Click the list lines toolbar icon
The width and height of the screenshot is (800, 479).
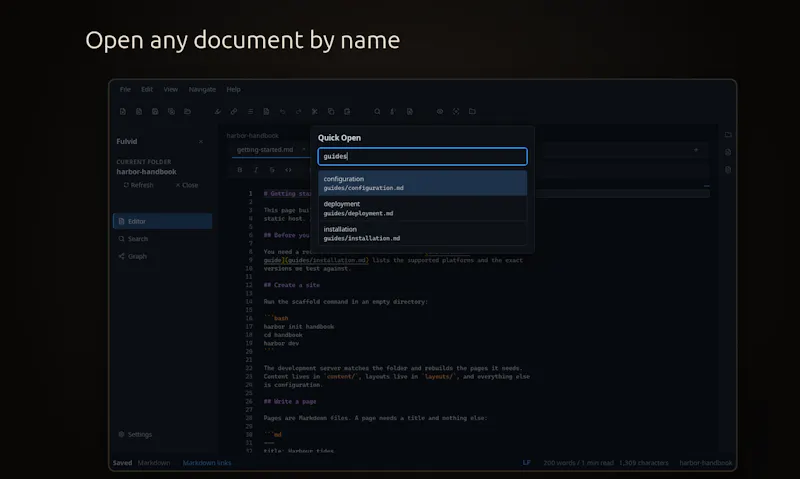click(250, 111)
